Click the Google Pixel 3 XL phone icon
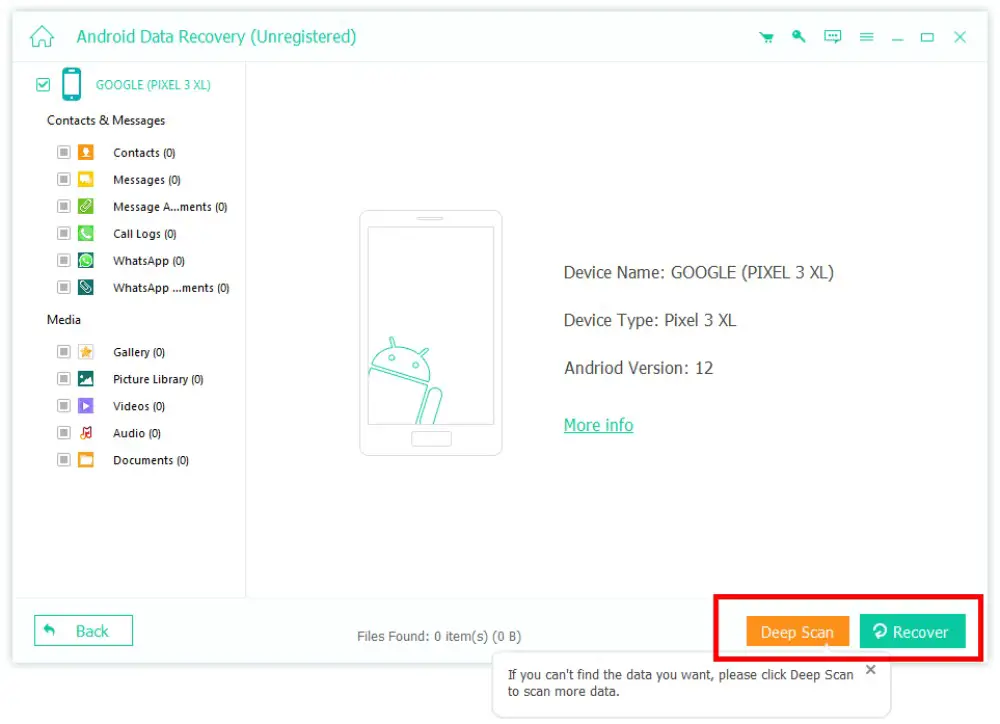 71,84
